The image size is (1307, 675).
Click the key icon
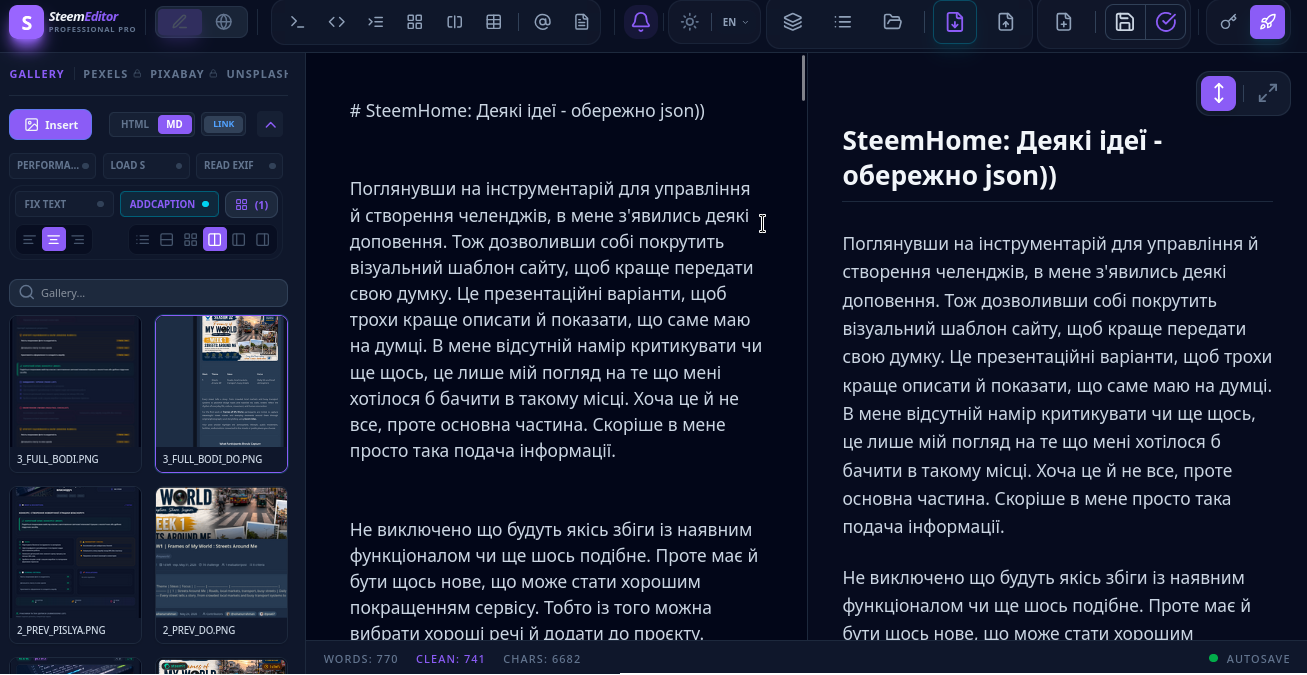click(x=1229, y=22)
